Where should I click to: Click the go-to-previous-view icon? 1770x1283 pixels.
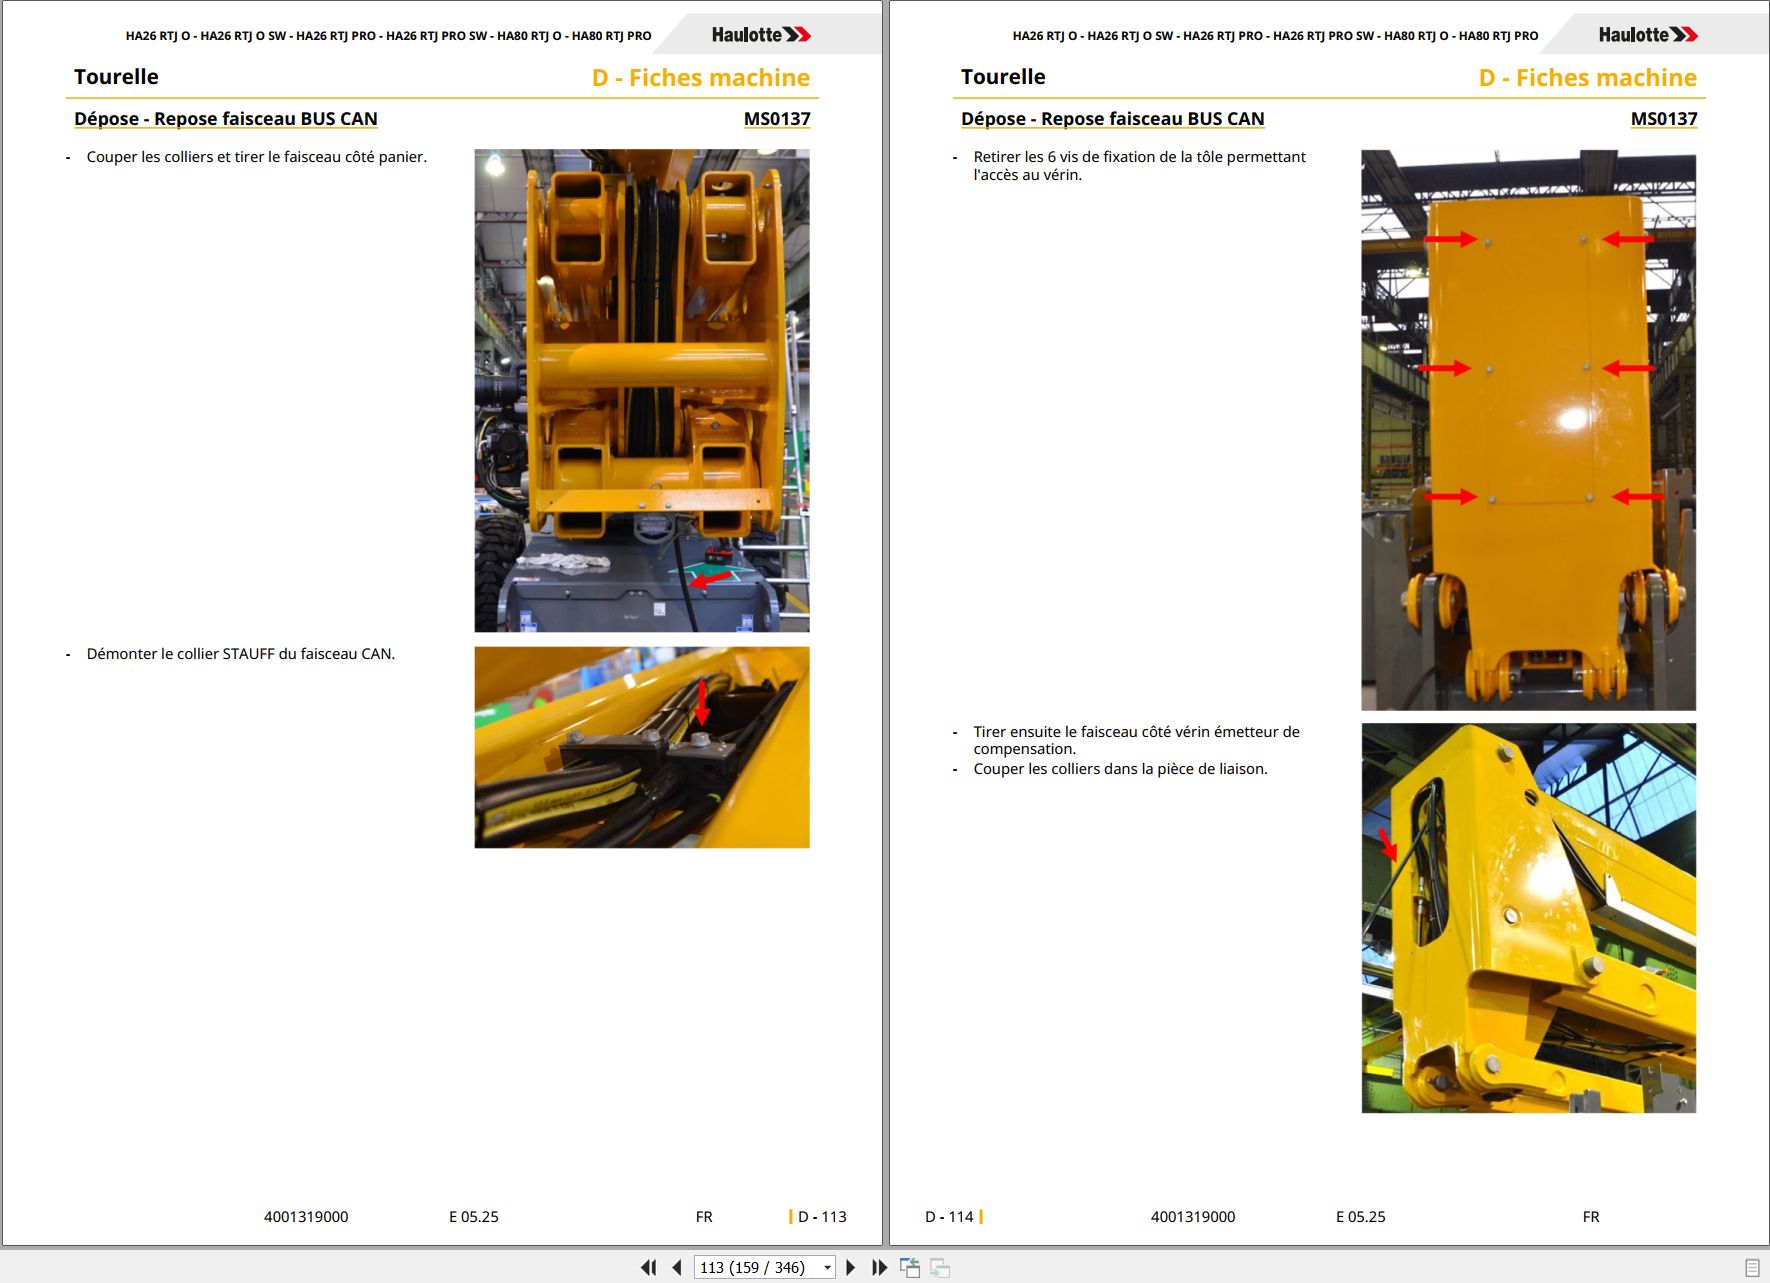(x=910, y=1267)
